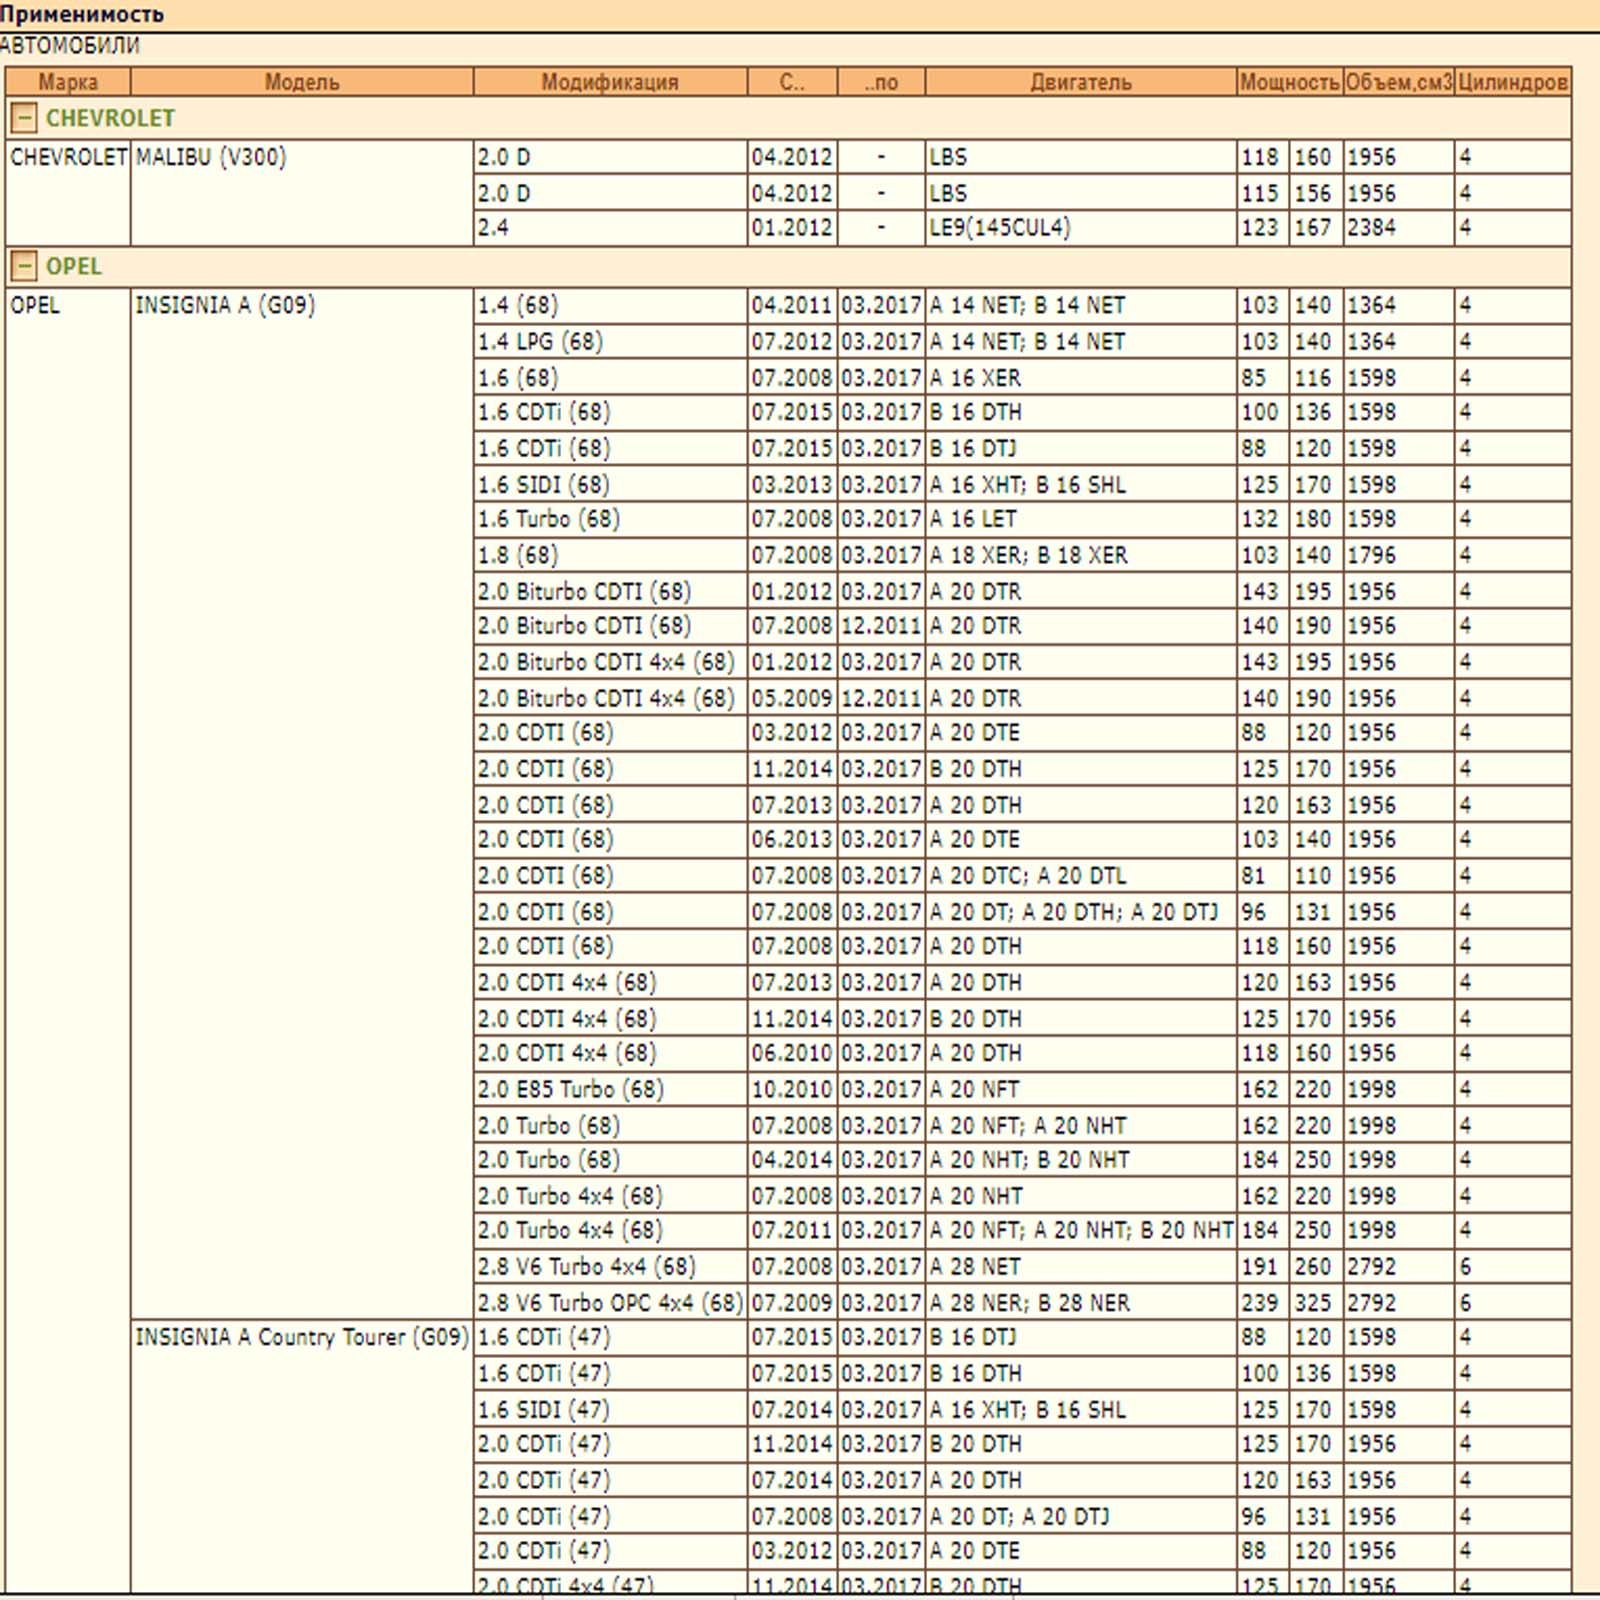Click the Двигатель column header

tap(1081, 82)
